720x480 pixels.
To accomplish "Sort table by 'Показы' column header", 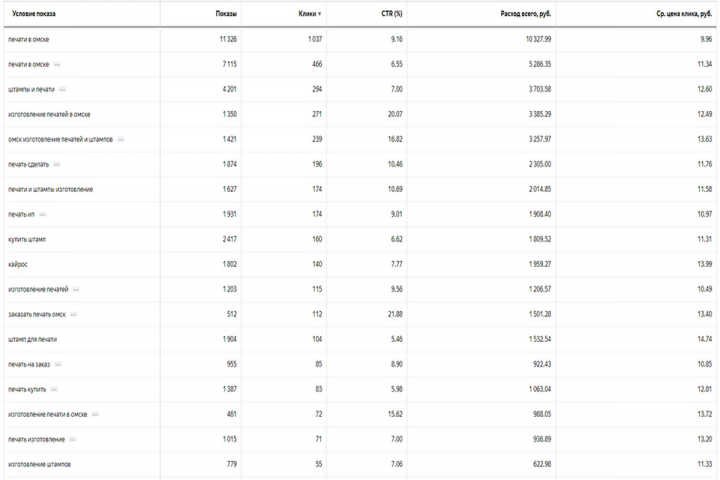I will pyautogui.click(x=226, y=14).
